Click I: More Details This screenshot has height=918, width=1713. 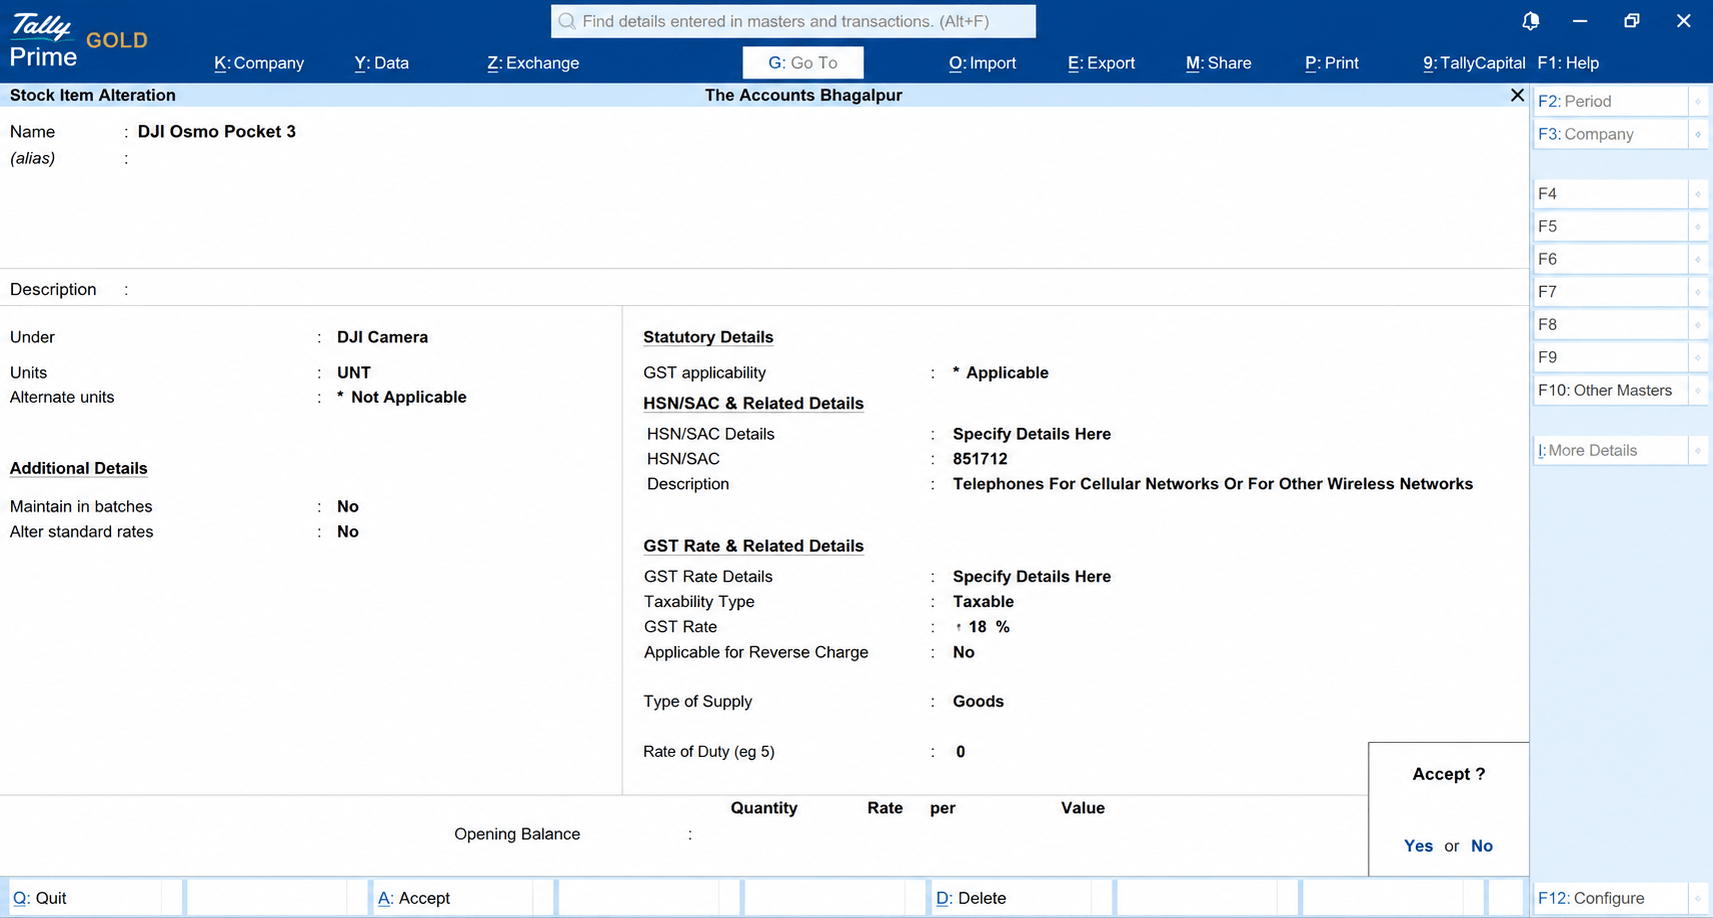click(x=1610, y=450)
